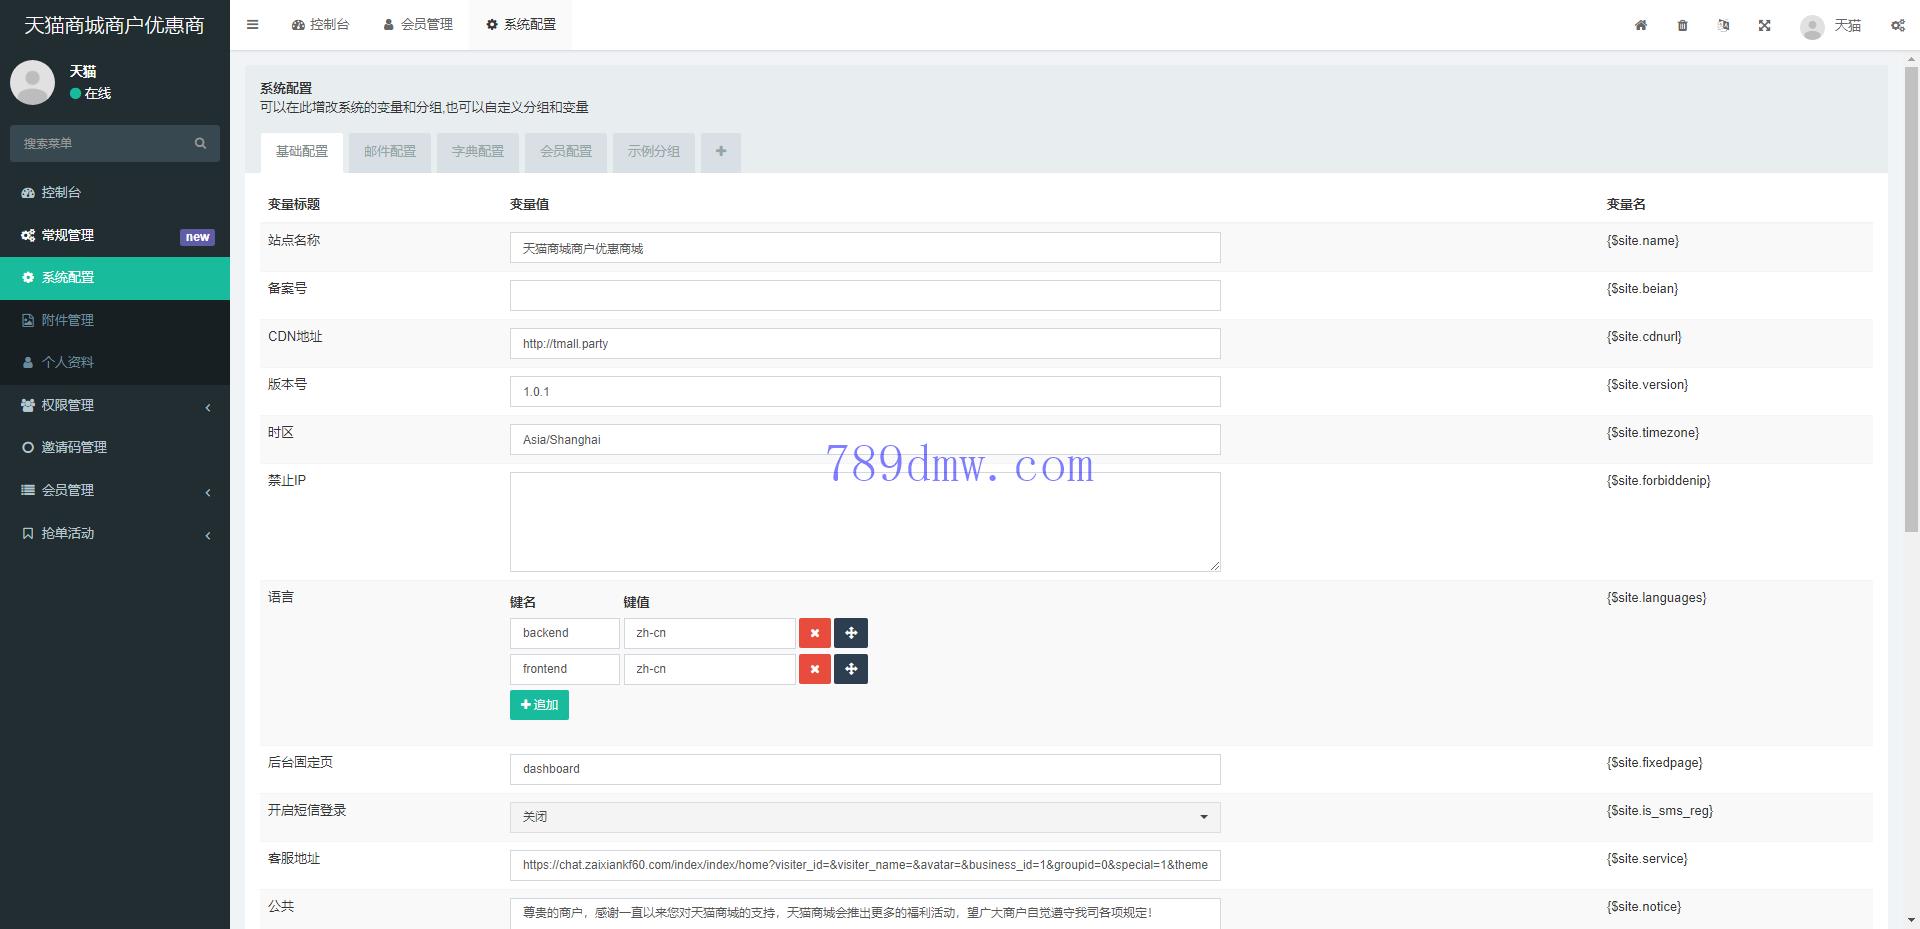Screen dimensions: 1920x929
Task: Open settings via top-right gears icon
Action: coord(1897,25)
